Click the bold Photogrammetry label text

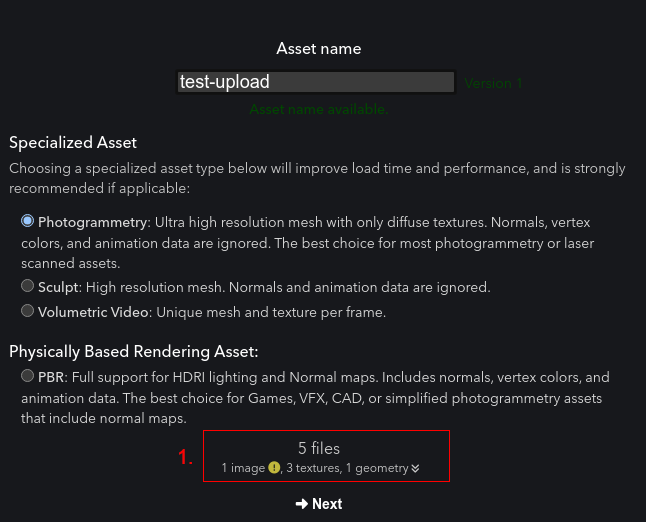pos(92,222)
